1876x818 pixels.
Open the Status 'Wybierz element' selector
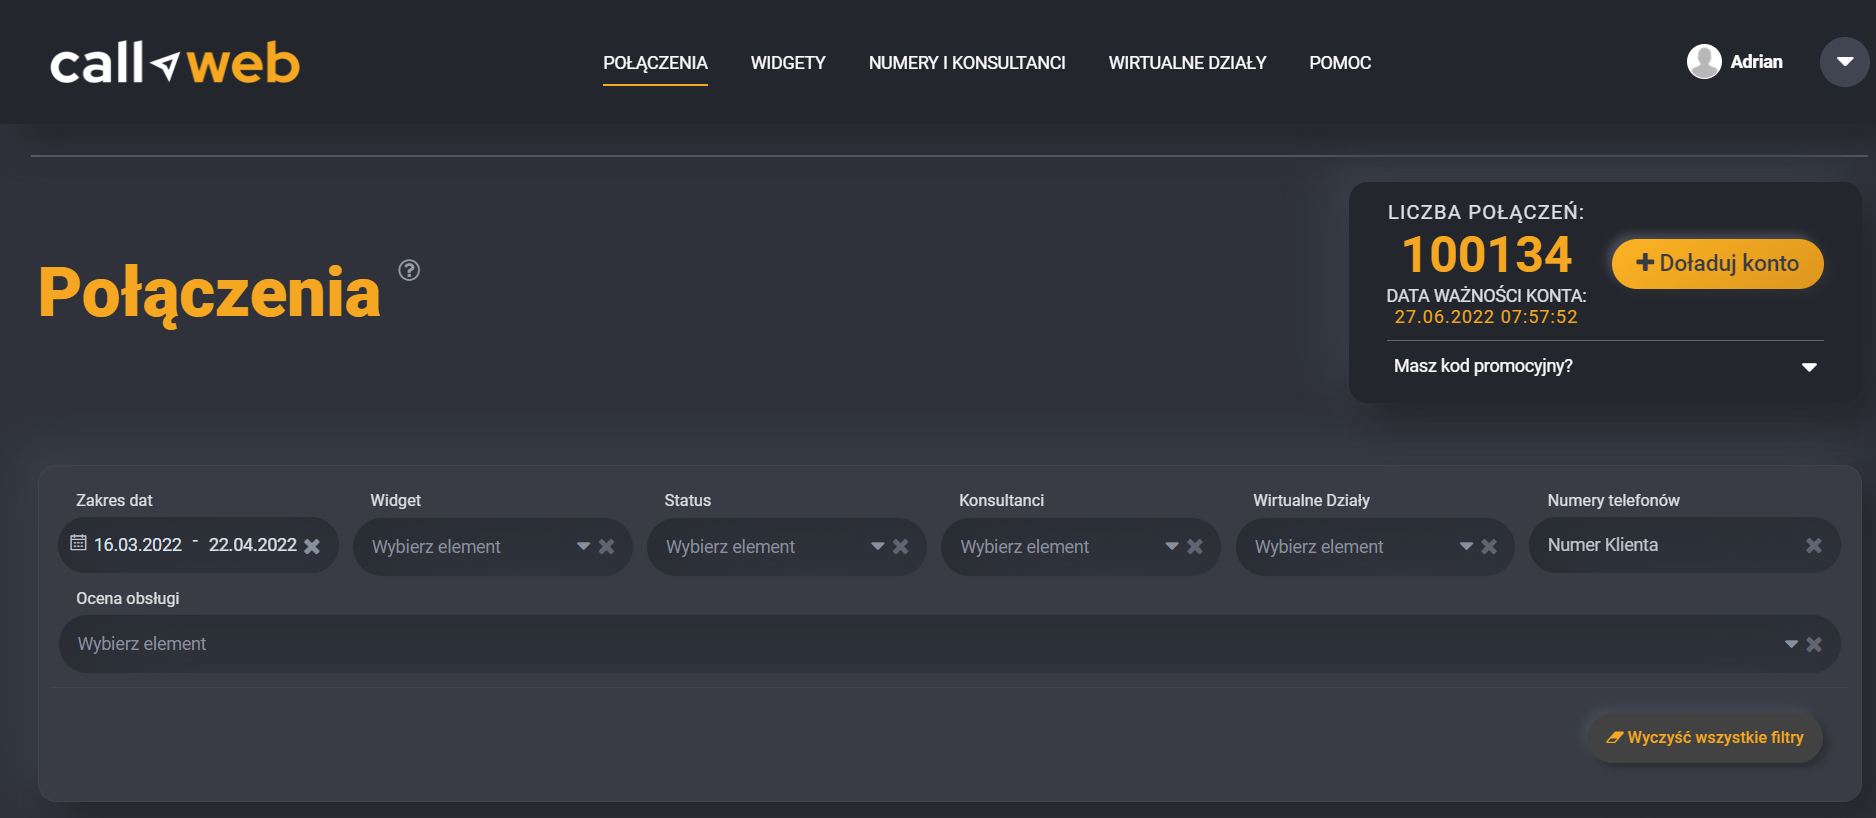click(x=786, y=546)
